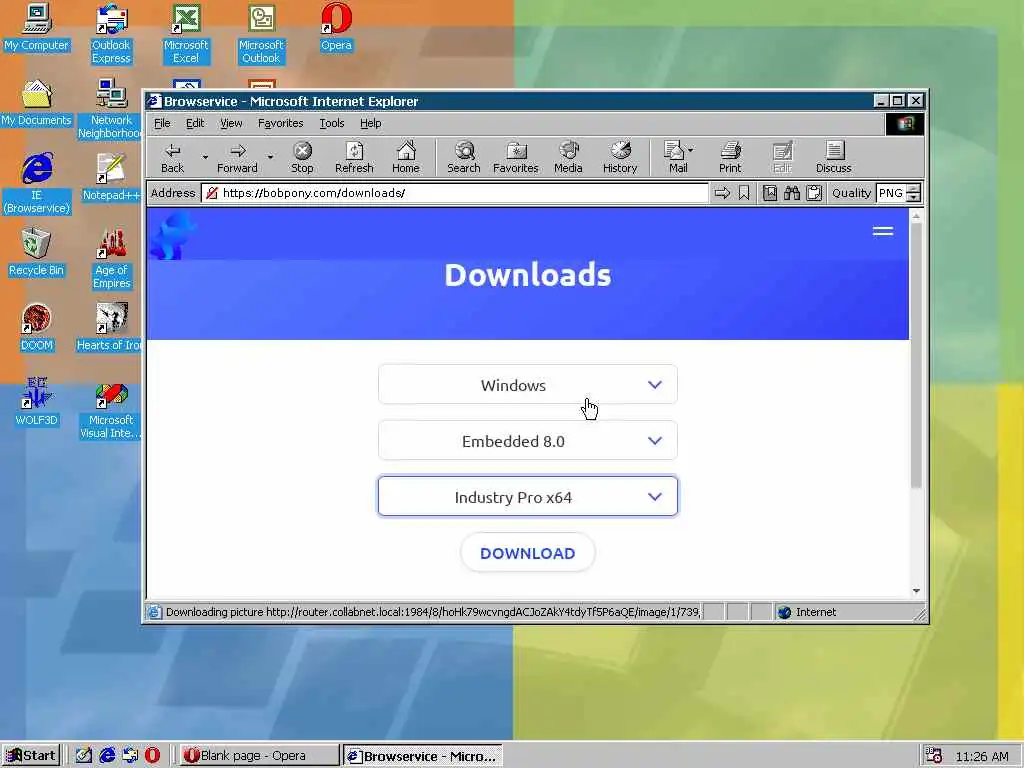
Task: Open the Mail button dropdown arrow
Action: (691, 150)
